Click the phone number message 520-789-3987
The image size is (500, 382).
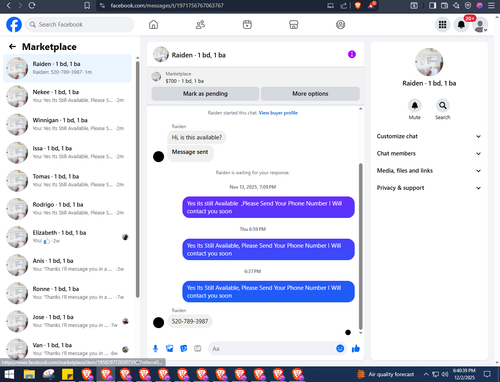point(190,322)
